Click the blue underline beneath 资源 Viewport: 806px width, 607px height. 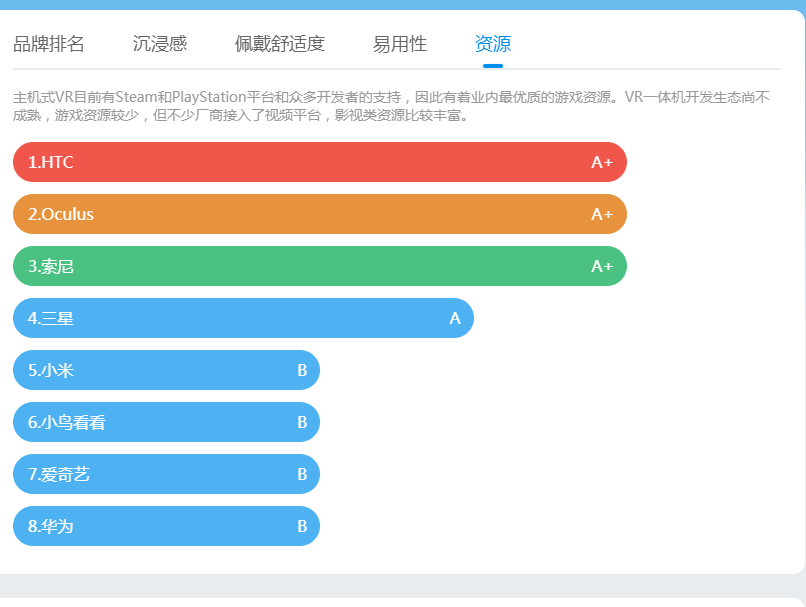tap(493, 66)
